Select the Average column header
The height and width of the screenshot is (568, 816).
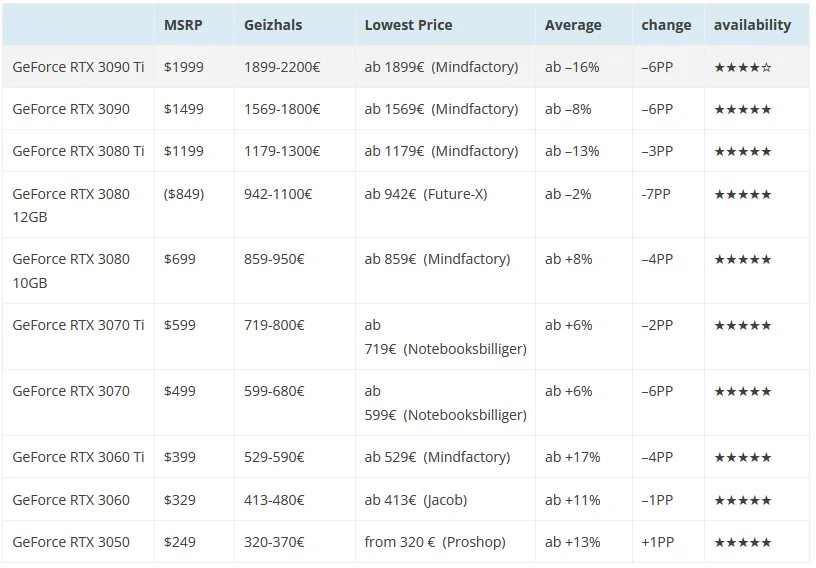[x=573, y=25]
